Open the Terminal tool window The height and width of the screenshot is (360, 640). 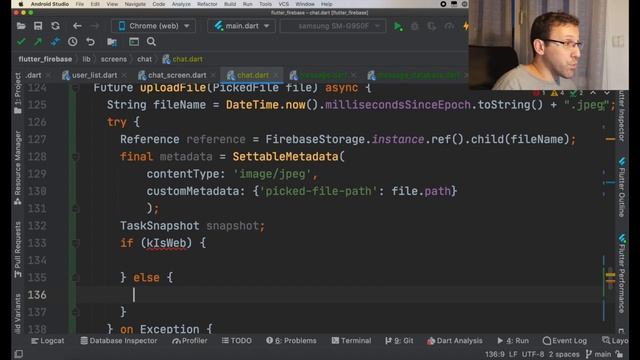[351, 340]
